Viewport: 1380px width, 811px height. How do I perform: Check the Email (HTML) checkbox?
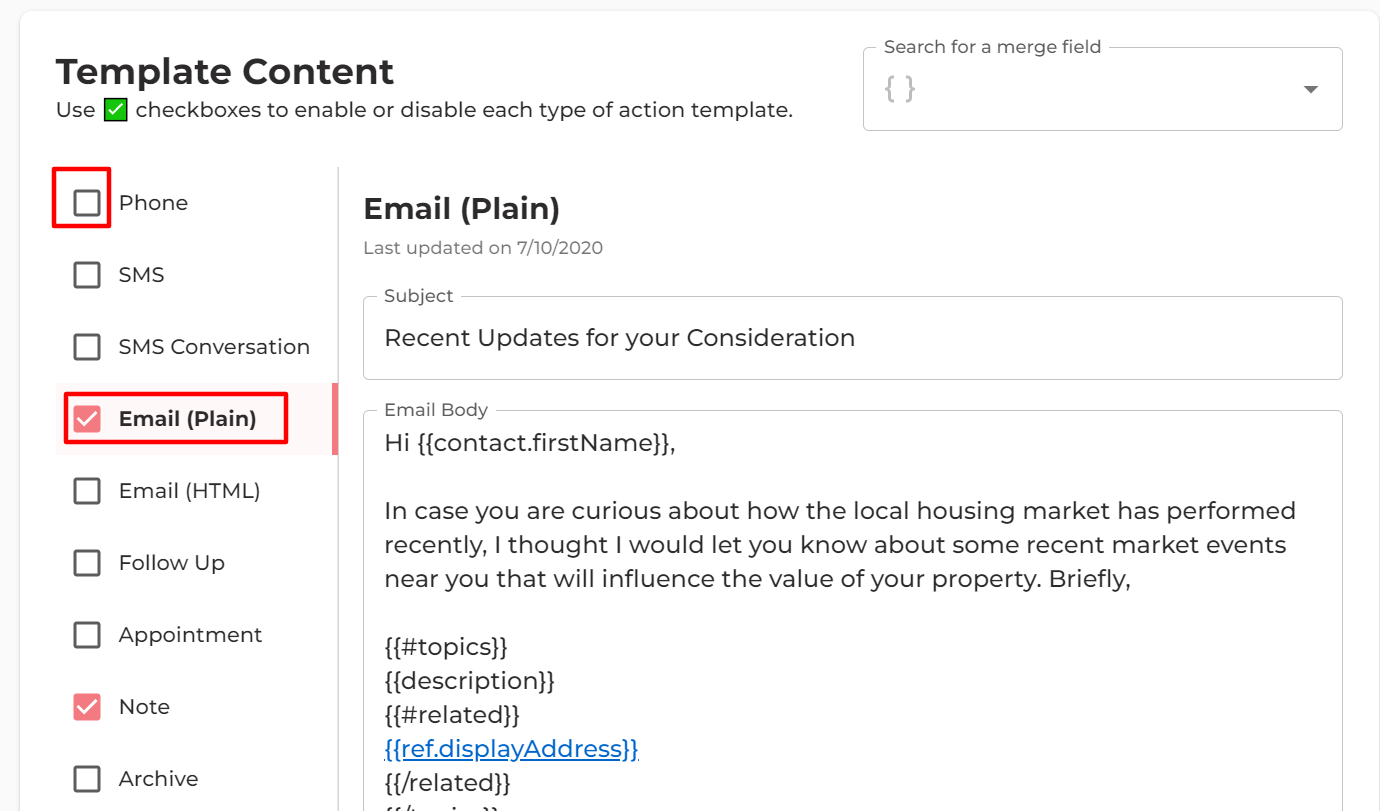point(87,491)
